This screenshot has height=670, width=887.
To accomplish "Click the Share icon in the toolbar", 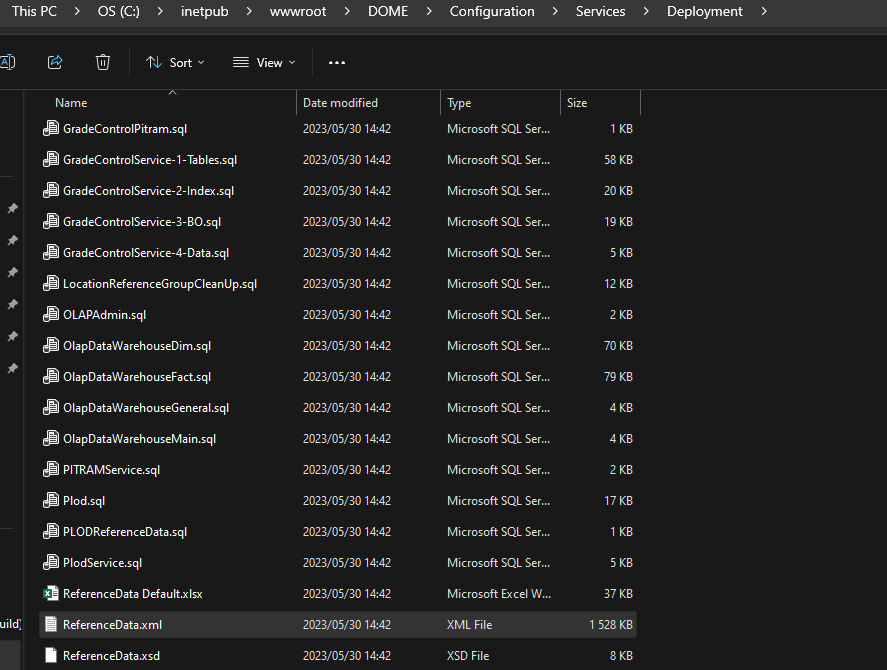I will click(55, 62).
